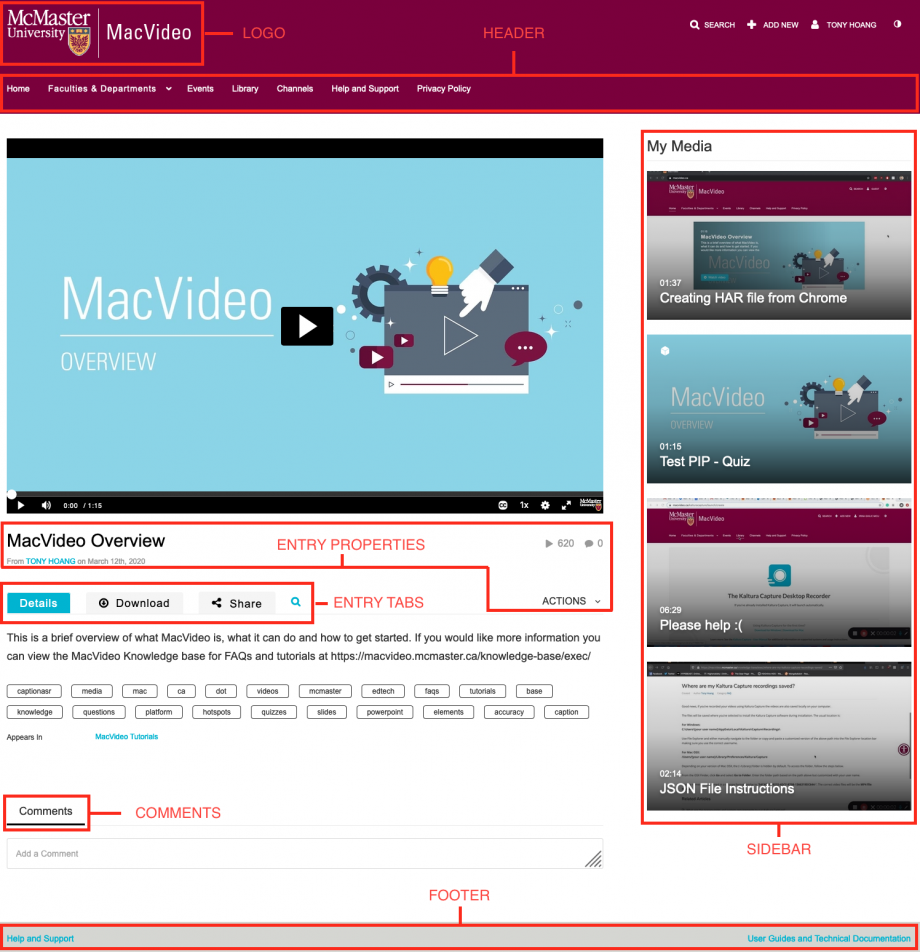Click the McMaster University MacVideo logo
The width and height of the screenshot is (920, 952).
[x=100, y=33]
